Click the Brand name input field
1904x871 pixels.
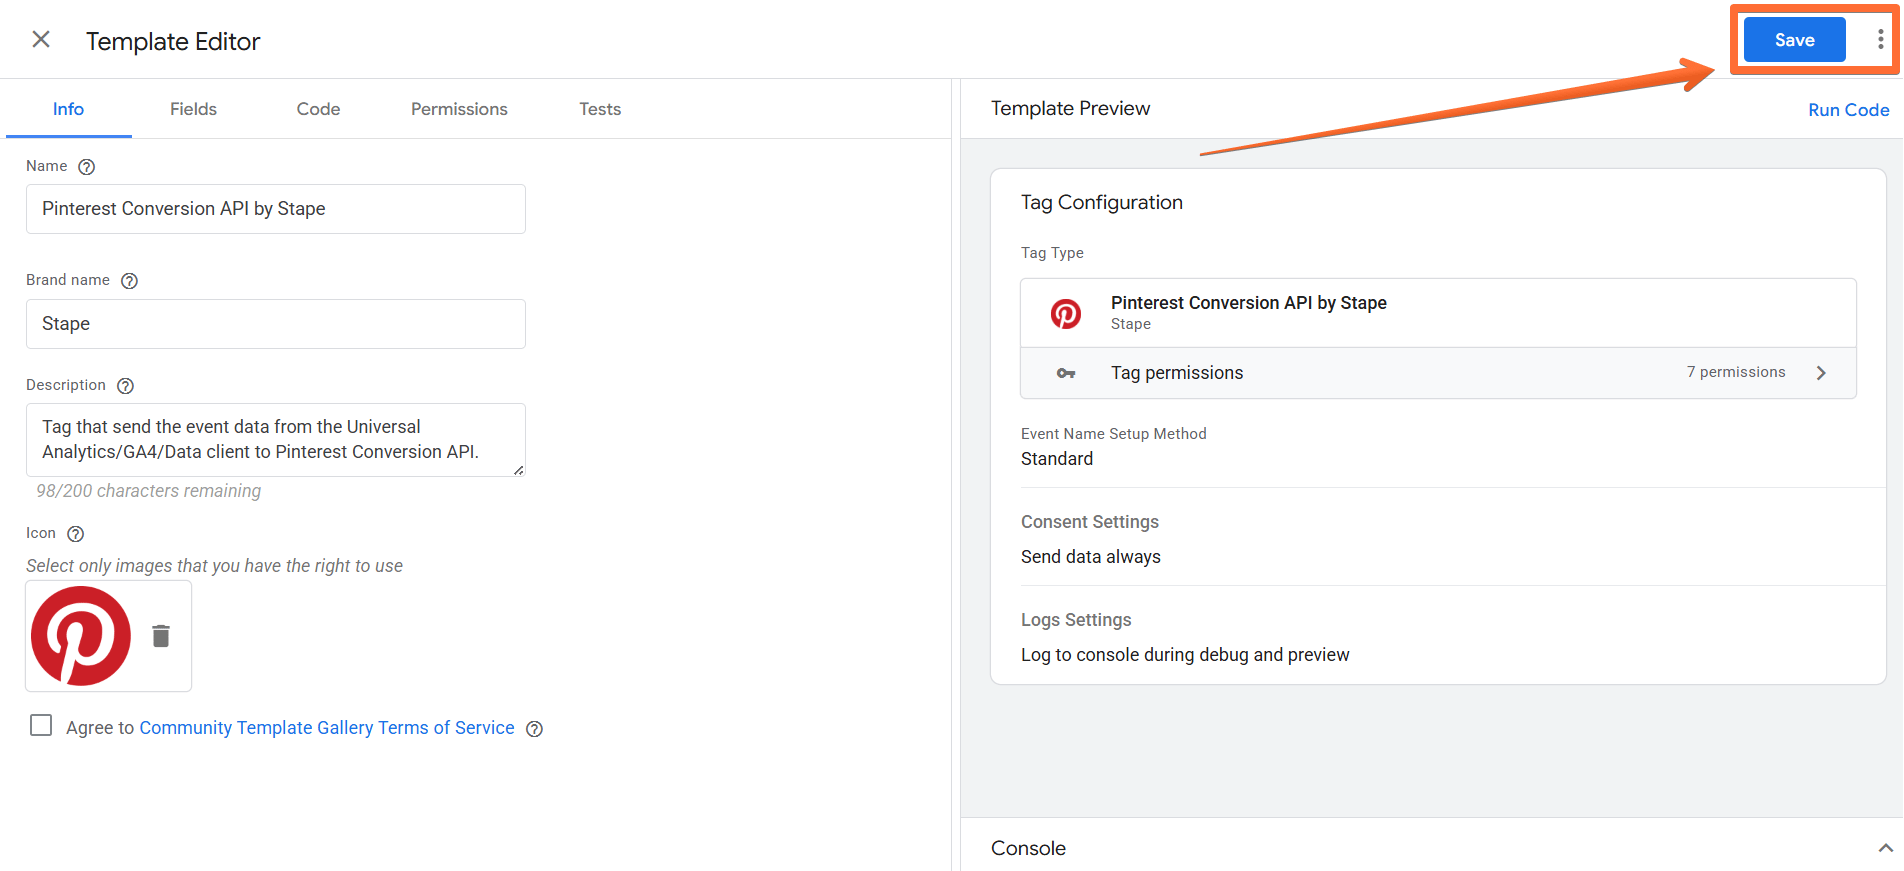(x=276, y=324)
